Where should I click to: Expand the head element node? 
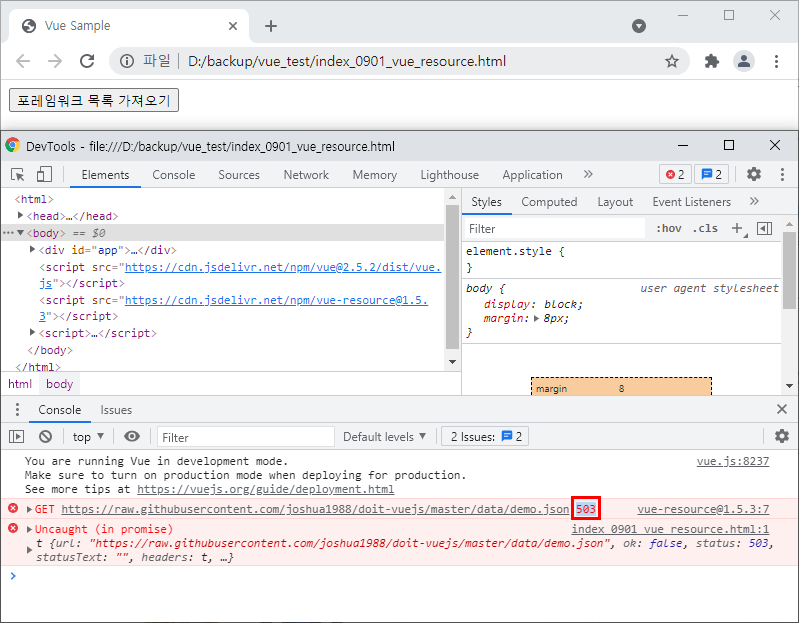click(20, 215)
